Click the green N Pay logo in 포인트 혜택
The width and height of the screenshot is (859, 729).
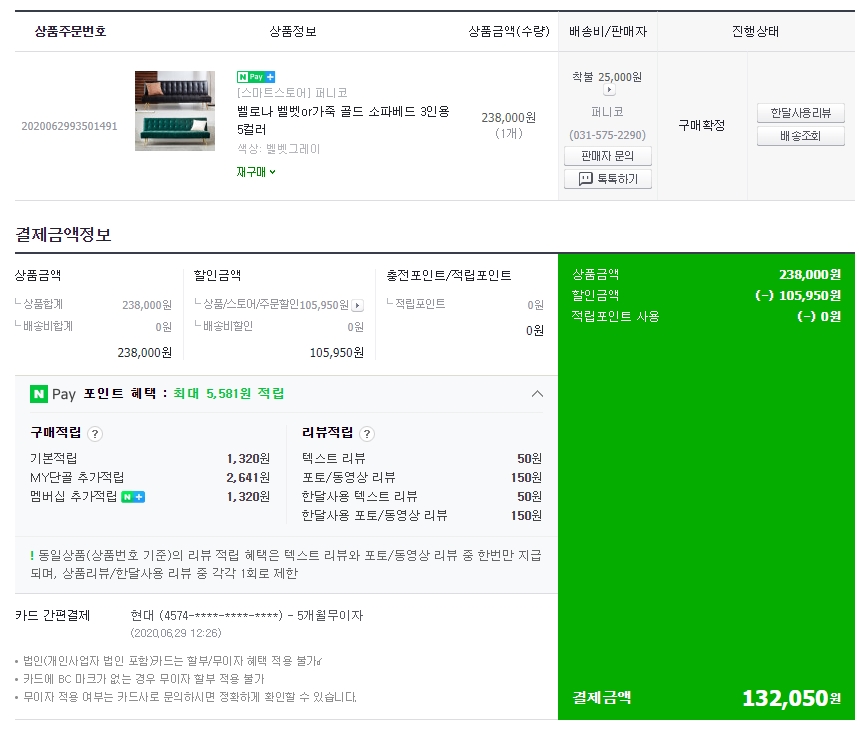[x=39, y=394]
